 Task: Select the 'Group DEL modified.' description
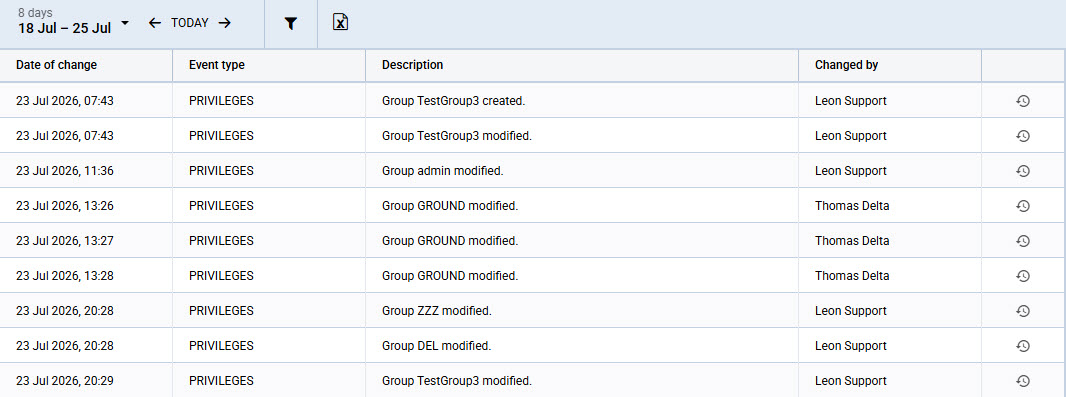pyautogui.click(x=436, y=346)
